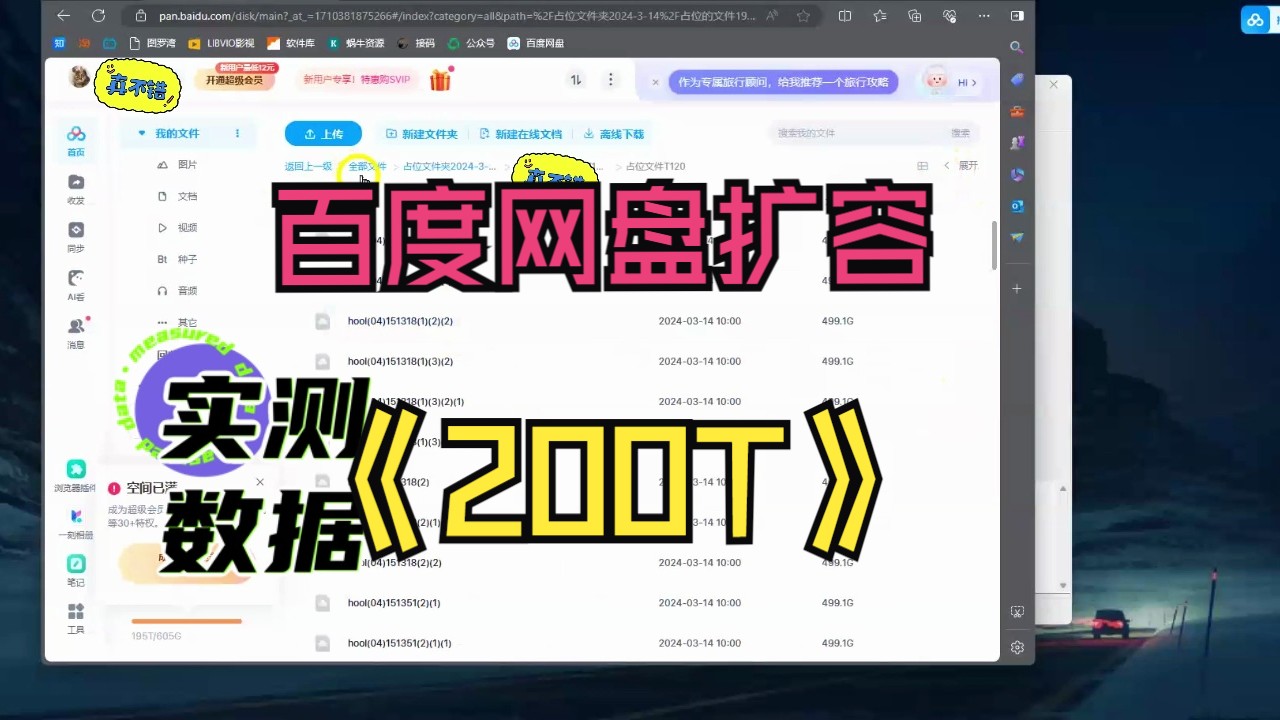Open Outlook icon in Edge sidebar
Image resolution: width=1280 pixels, height=720 pixels.
1017,206
